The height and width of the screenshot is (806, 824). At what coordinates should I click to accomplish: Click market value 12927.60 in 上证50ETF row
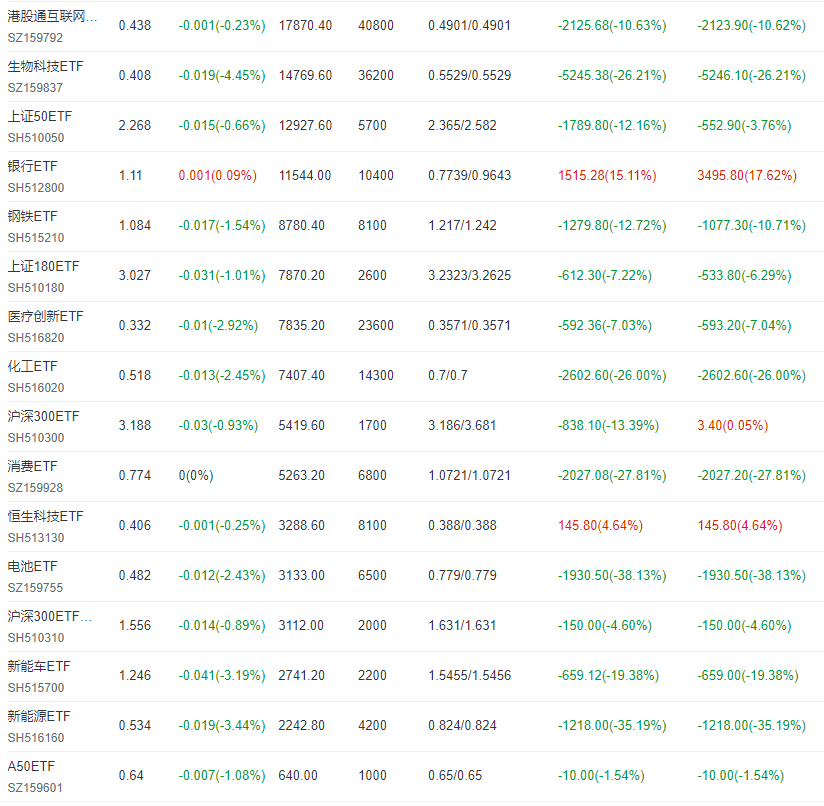pos(305,125)
